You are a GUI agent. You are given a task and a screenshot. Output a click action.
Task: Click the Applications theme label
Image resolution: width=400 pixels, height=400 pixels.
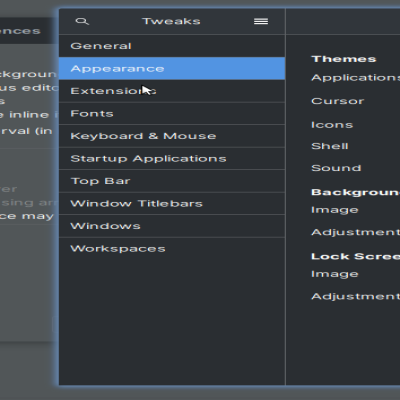355,78
